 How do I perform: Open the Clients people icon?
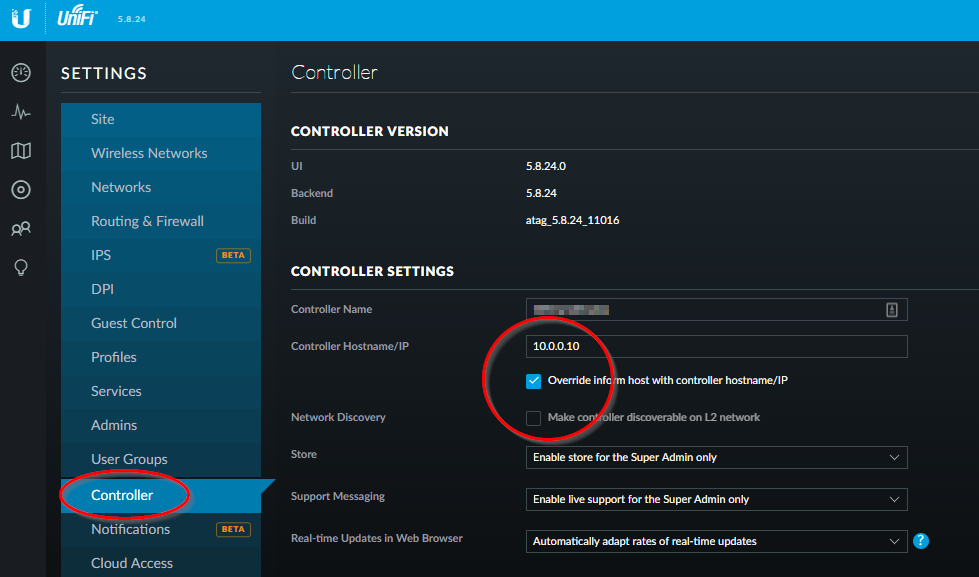(21, 229)
